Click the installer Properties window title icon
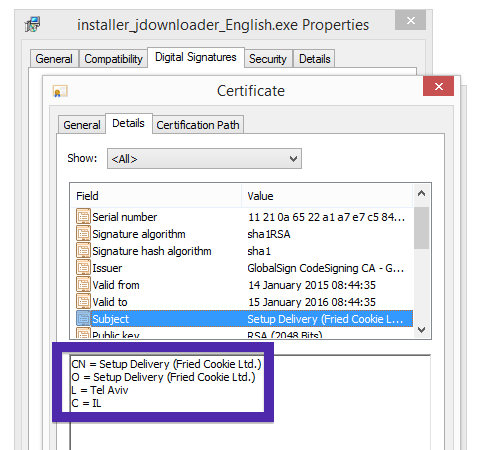 [33, 24]
